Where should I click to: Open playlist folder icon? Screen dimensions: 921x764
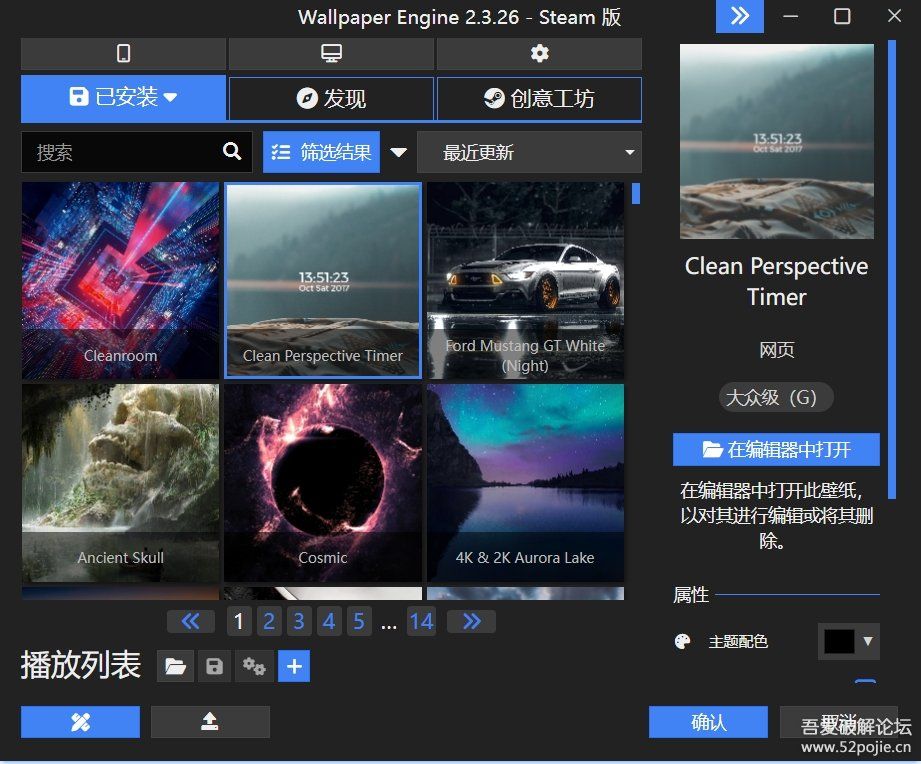pos(175,667)
